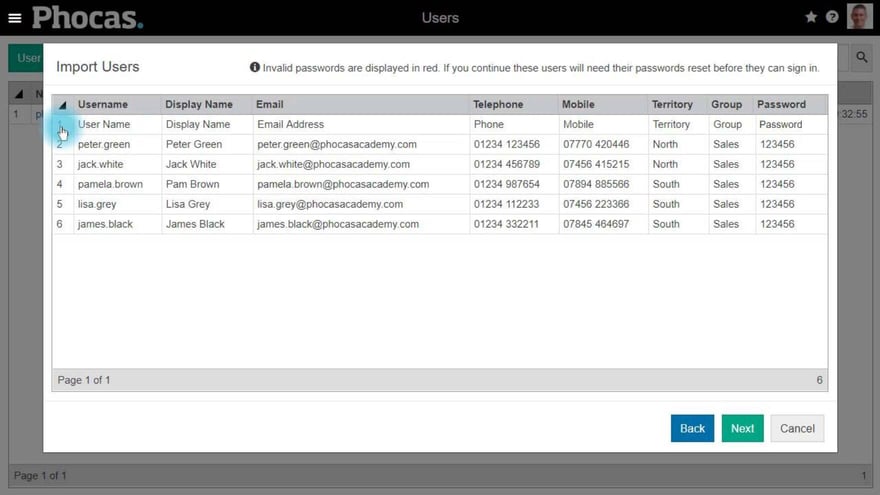Open the help question mark icon
Screen dimensions: 880x495
tap(832, 17)
